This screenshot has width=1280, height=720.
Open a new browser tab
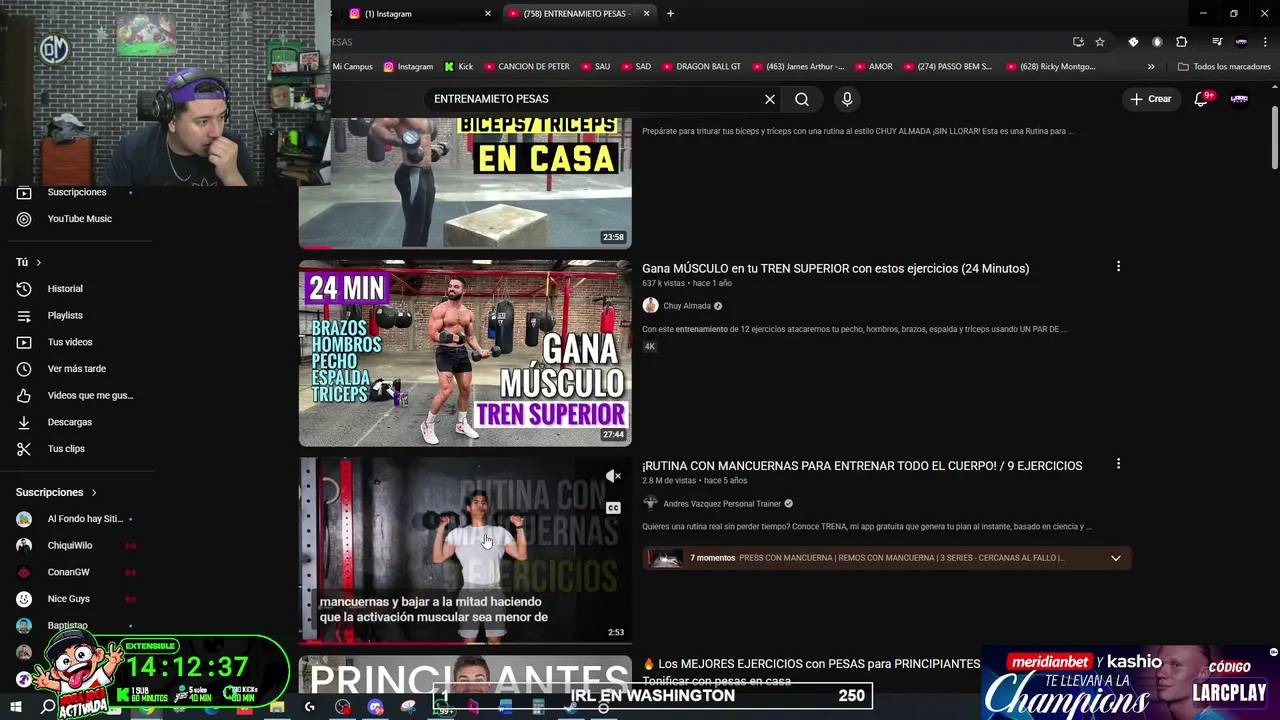coord(670,14)
